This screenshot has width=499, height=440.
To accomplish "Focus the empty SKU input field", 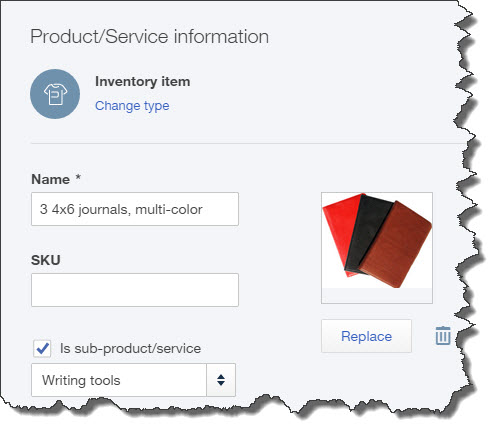I will (x=135, y=290).
